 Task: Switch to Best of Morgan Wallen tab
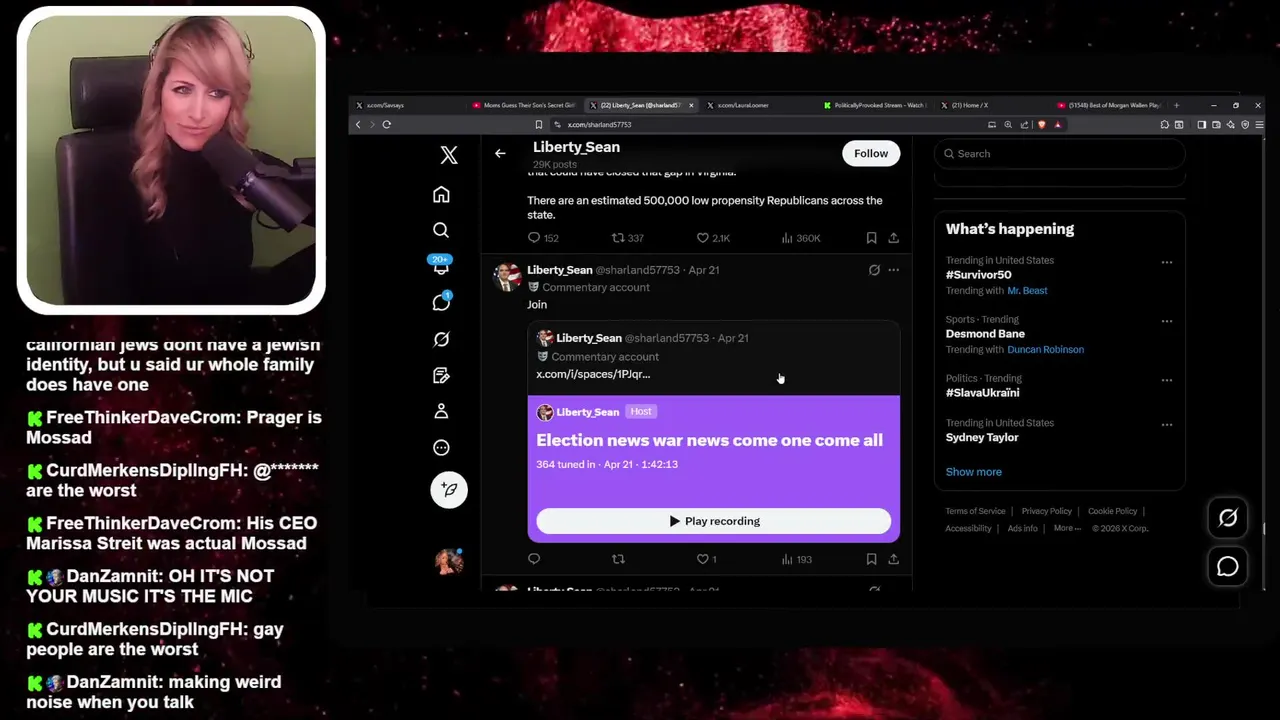coord(1109,105)
